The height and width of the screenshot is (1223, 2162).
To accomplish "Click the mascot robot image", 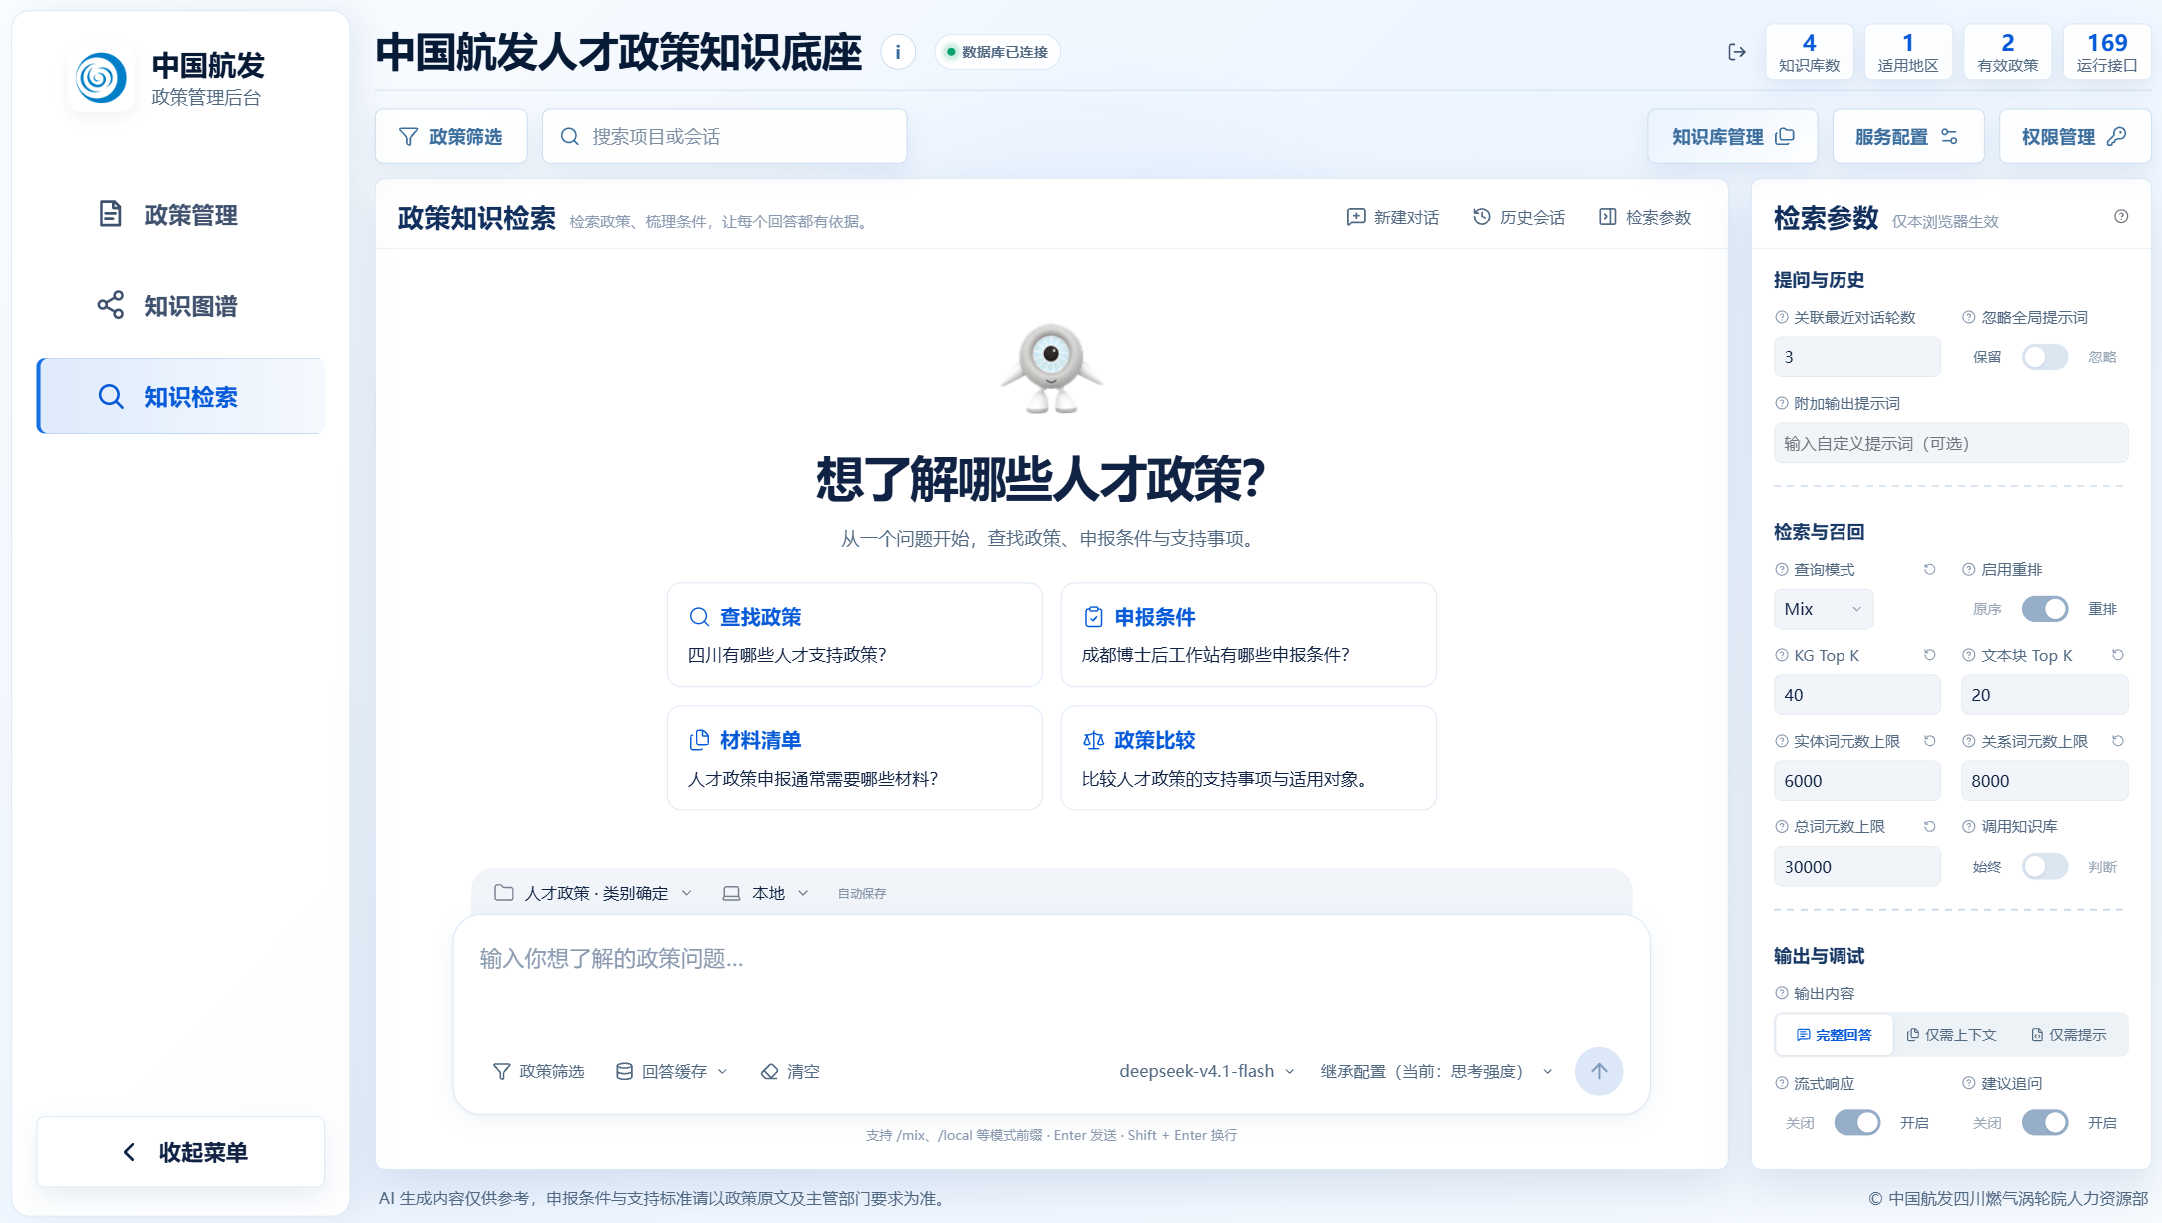I will click(x=1051, y=368).
